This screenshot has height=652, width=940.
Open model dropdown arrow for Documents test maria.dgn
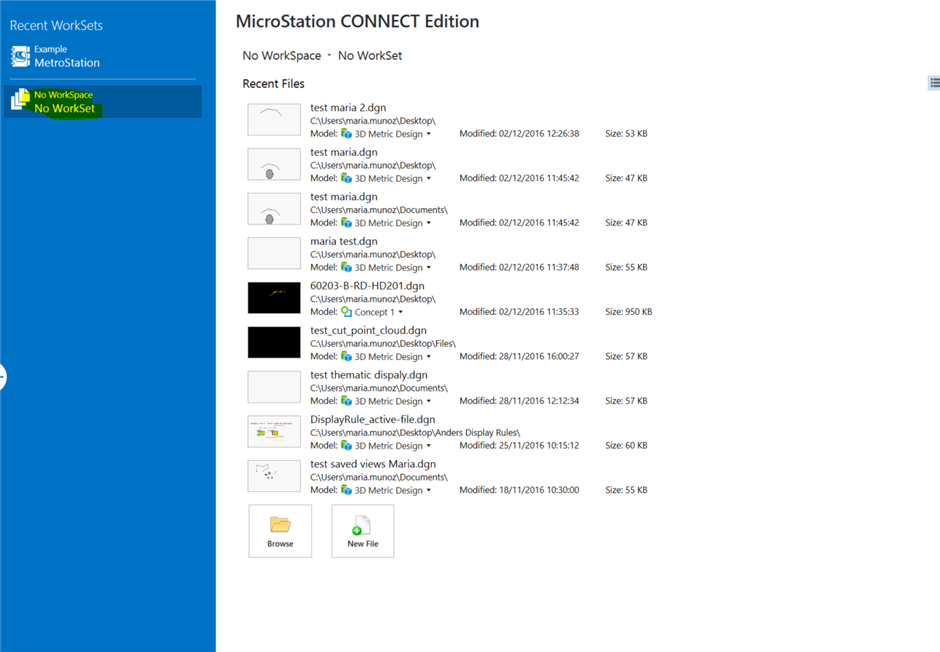coord(429,223)
